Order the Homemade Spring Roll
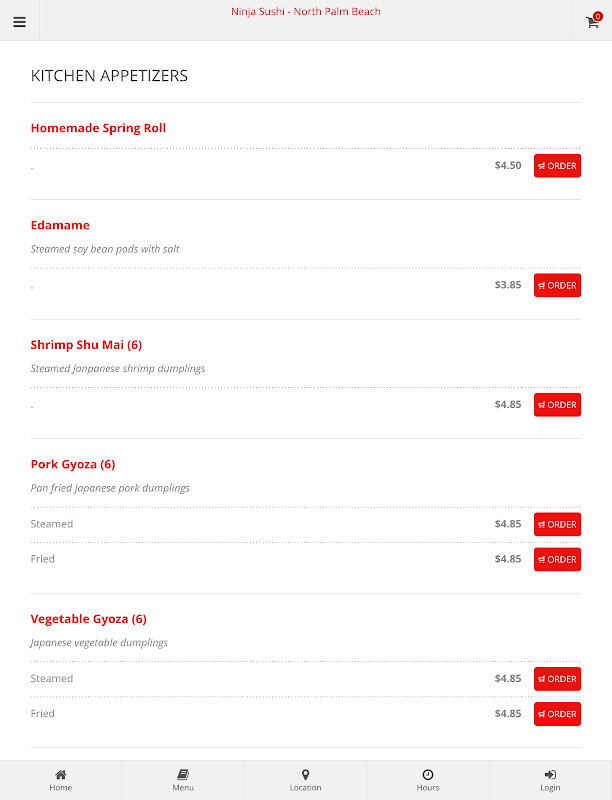 pos(557,166)
